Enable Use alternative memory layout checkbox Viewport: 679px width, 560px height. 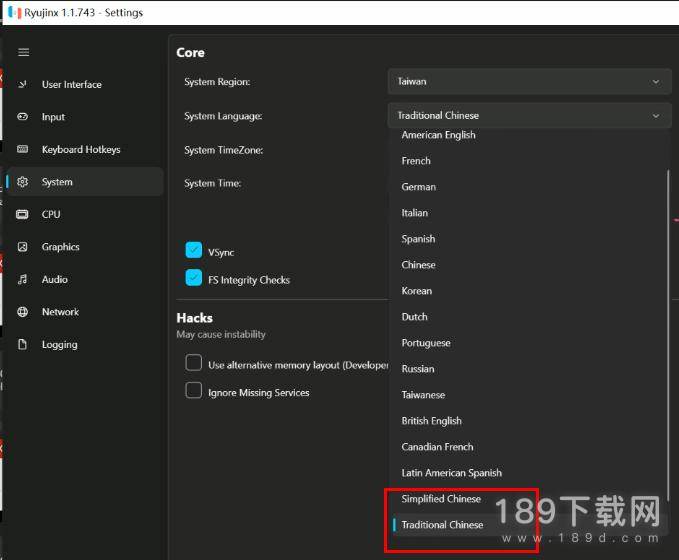click(194, 363)
